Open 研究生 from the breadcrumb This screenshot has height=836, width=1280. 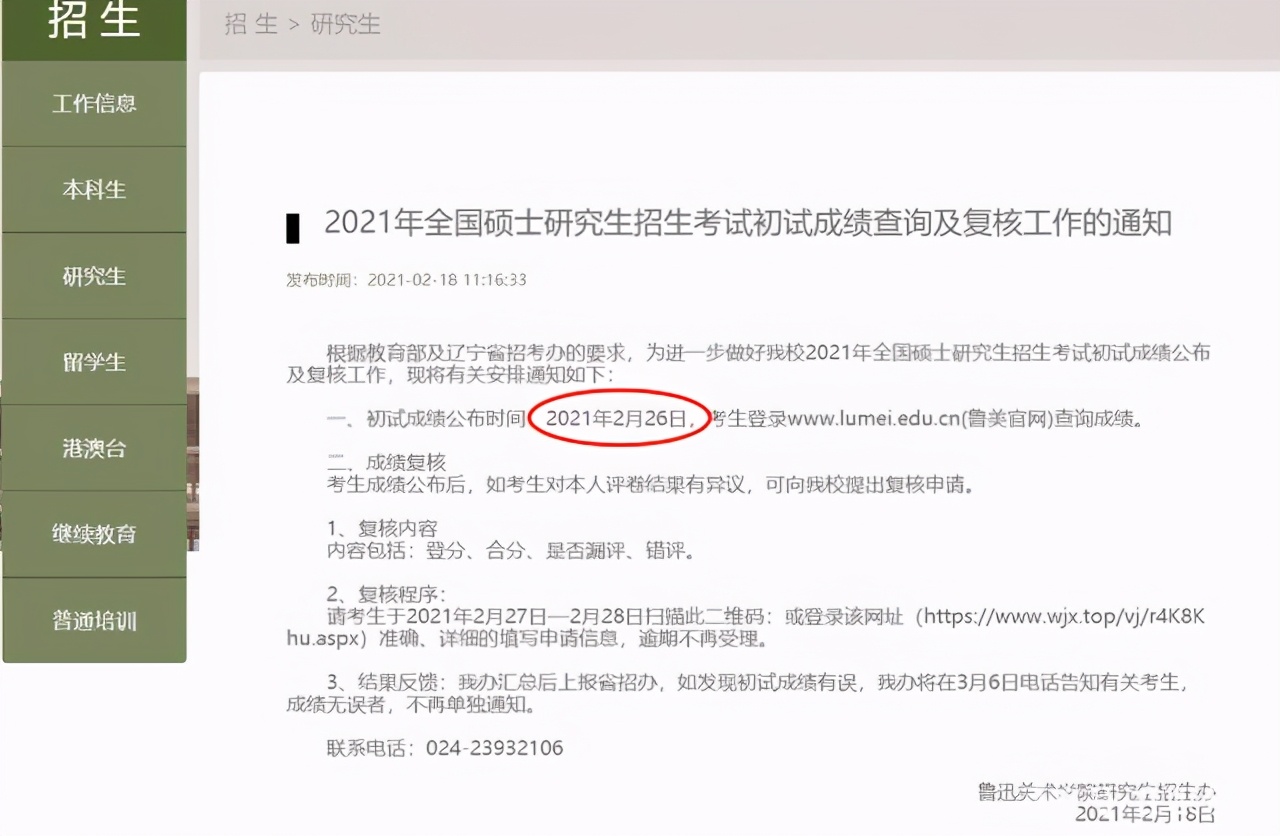[347, 25]
